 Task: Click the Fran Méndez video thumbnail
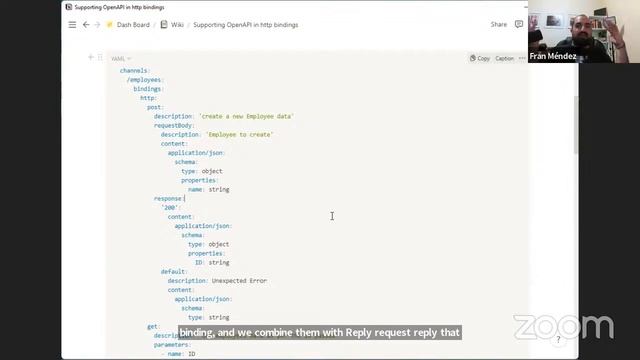tap(584, 31)
